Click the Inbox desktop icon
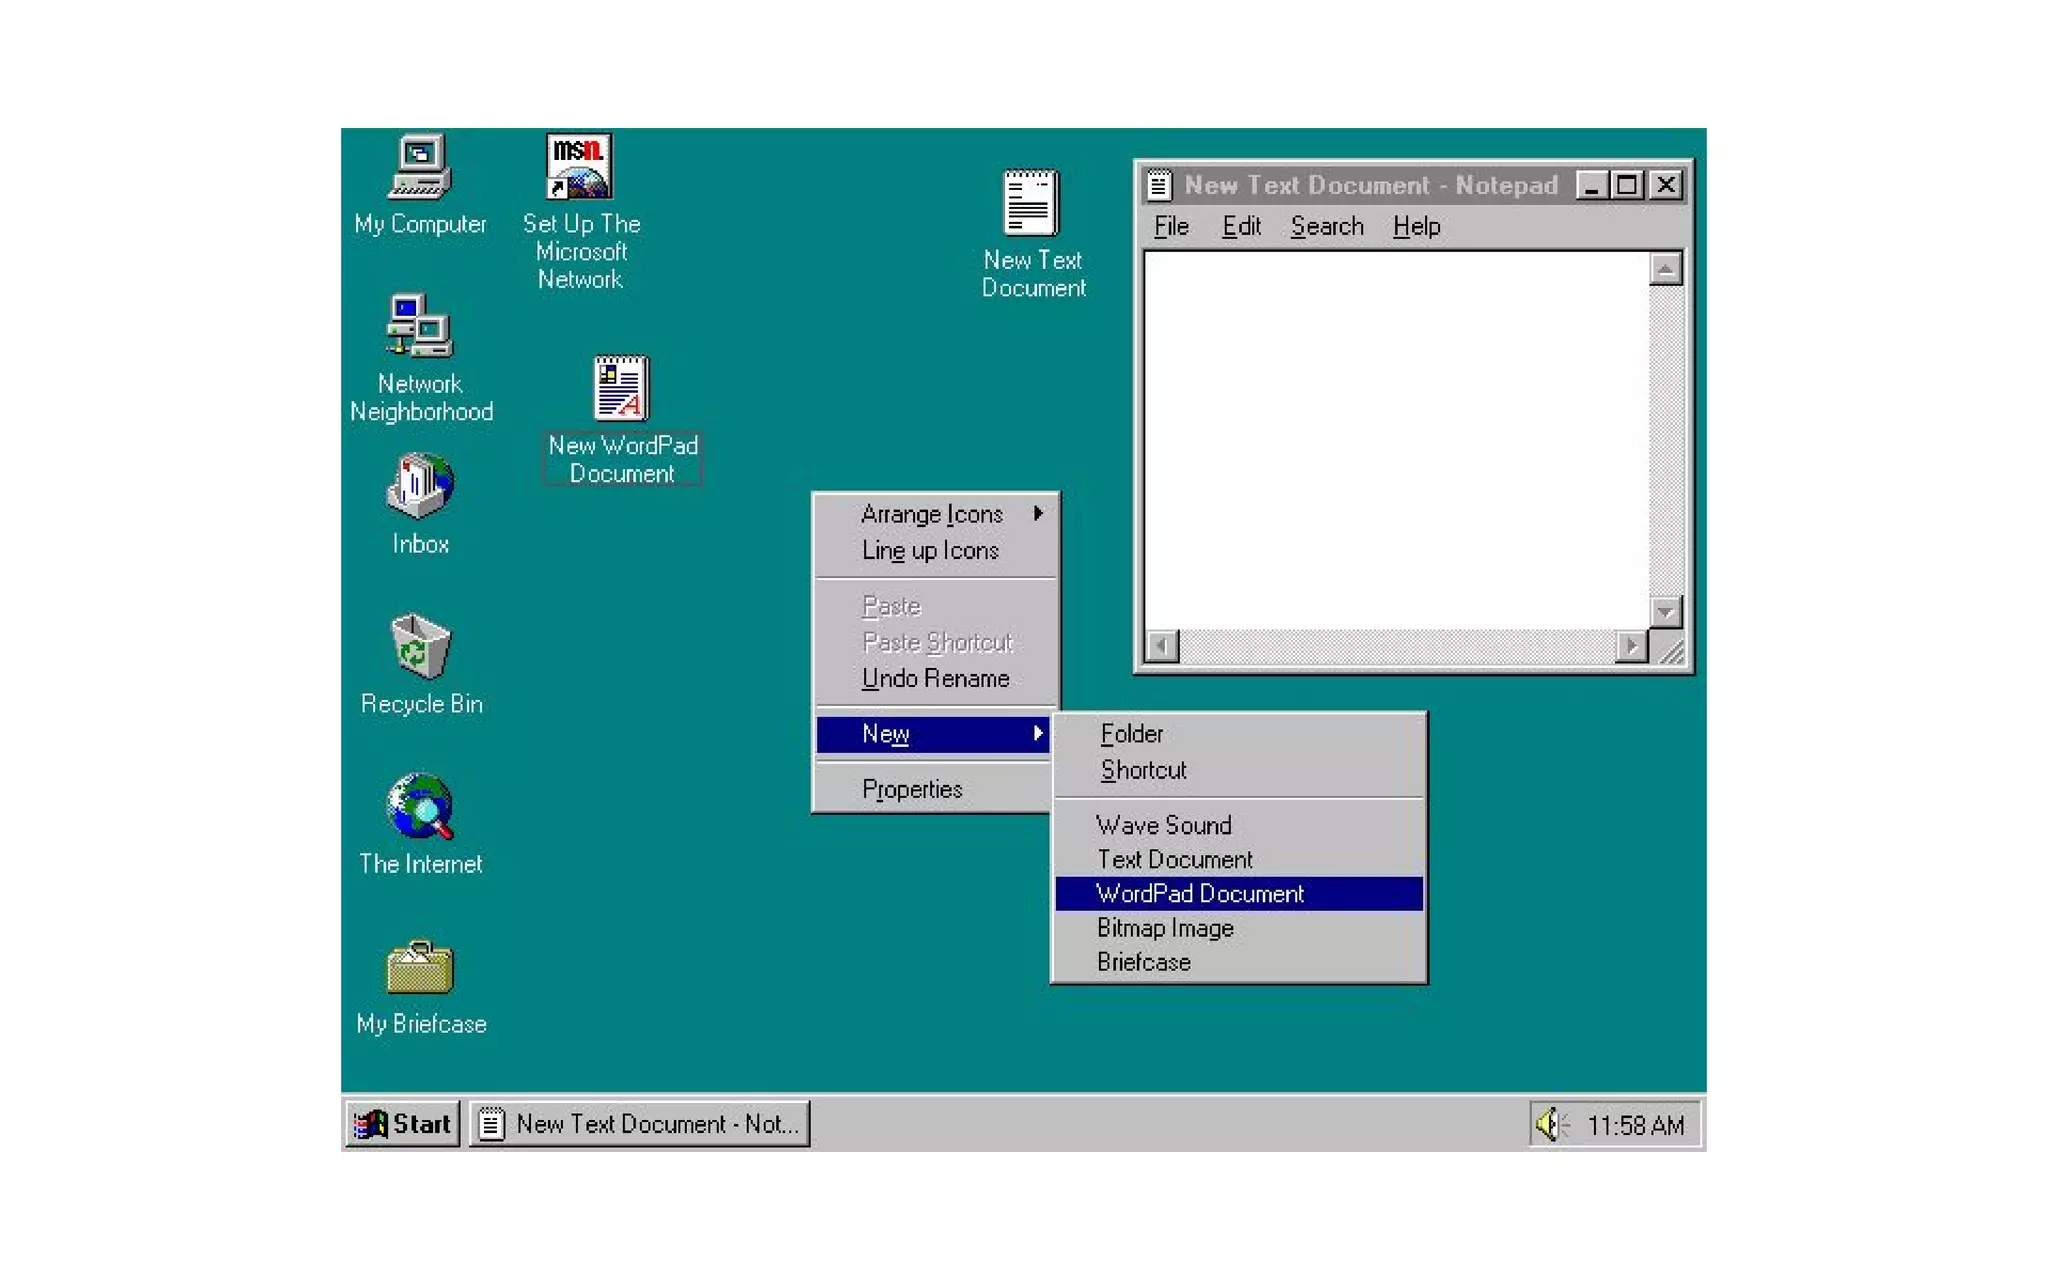 coord(420,487)
